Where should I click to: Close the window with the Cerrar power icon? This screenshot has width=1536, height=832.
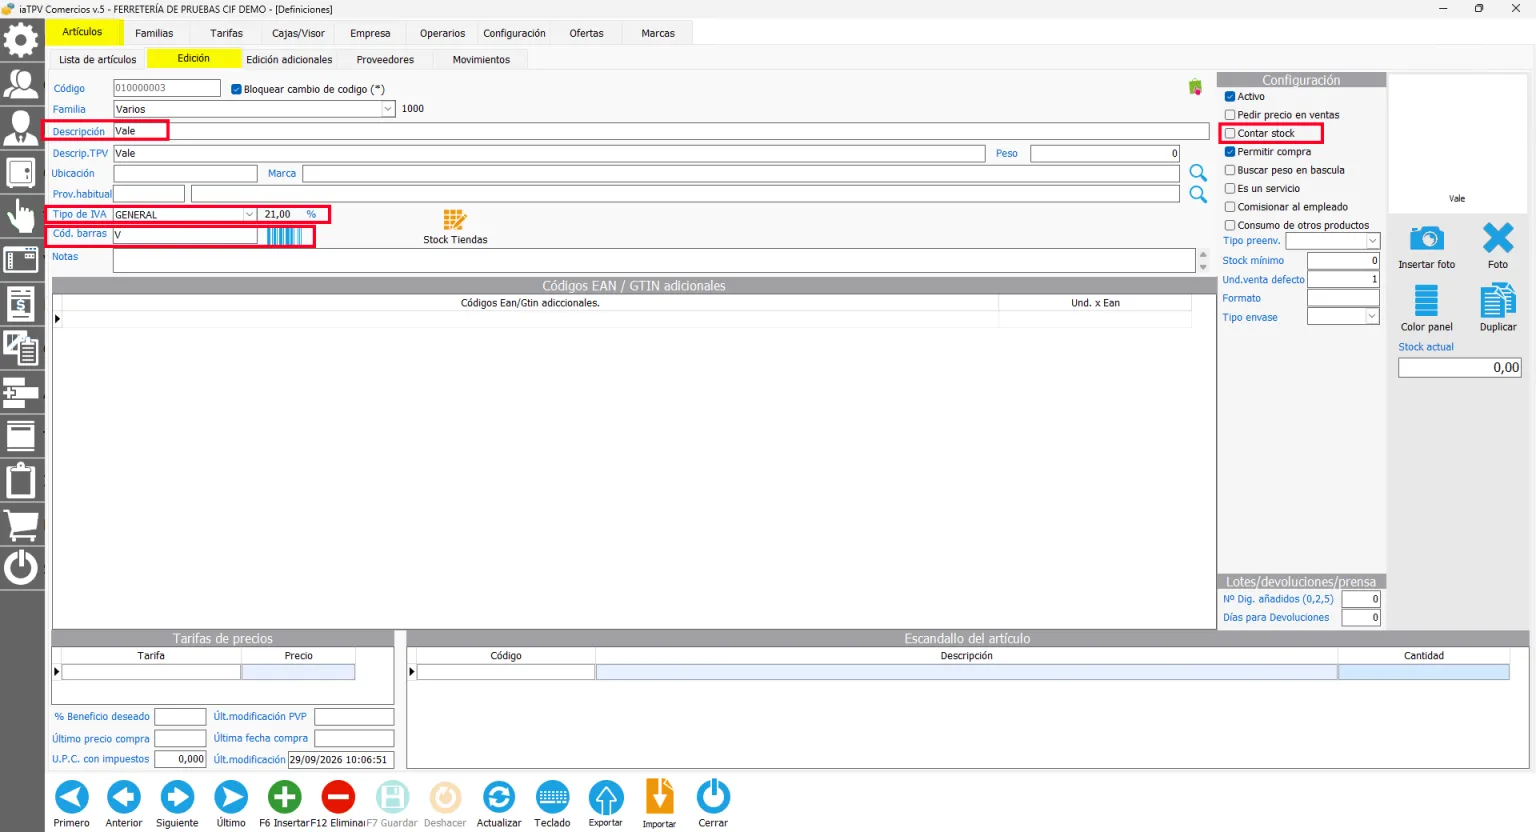click(x=713, y=797)
